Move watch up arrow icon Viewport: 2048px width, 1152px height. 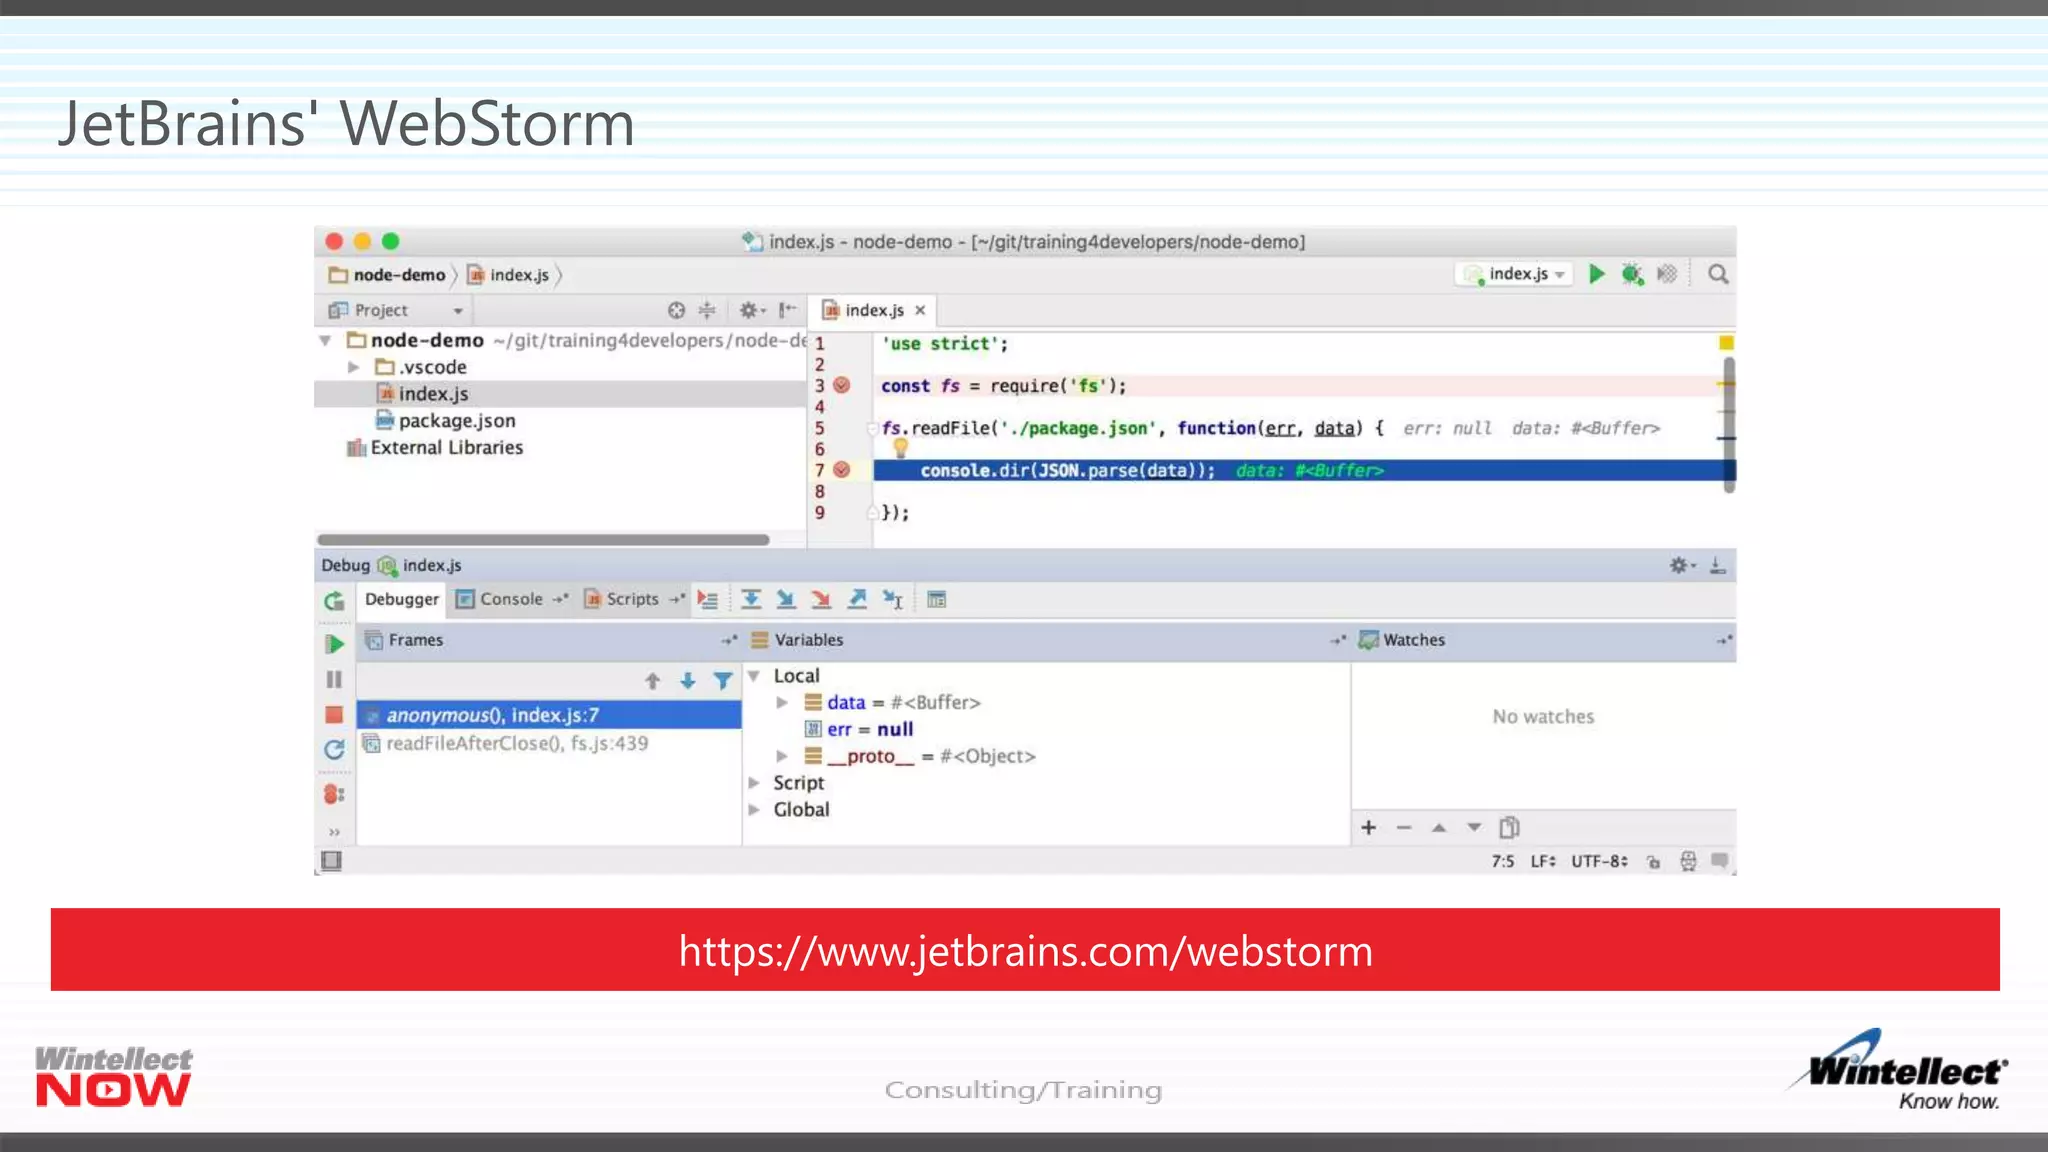pyautogui.click(x=1439, y=827)
